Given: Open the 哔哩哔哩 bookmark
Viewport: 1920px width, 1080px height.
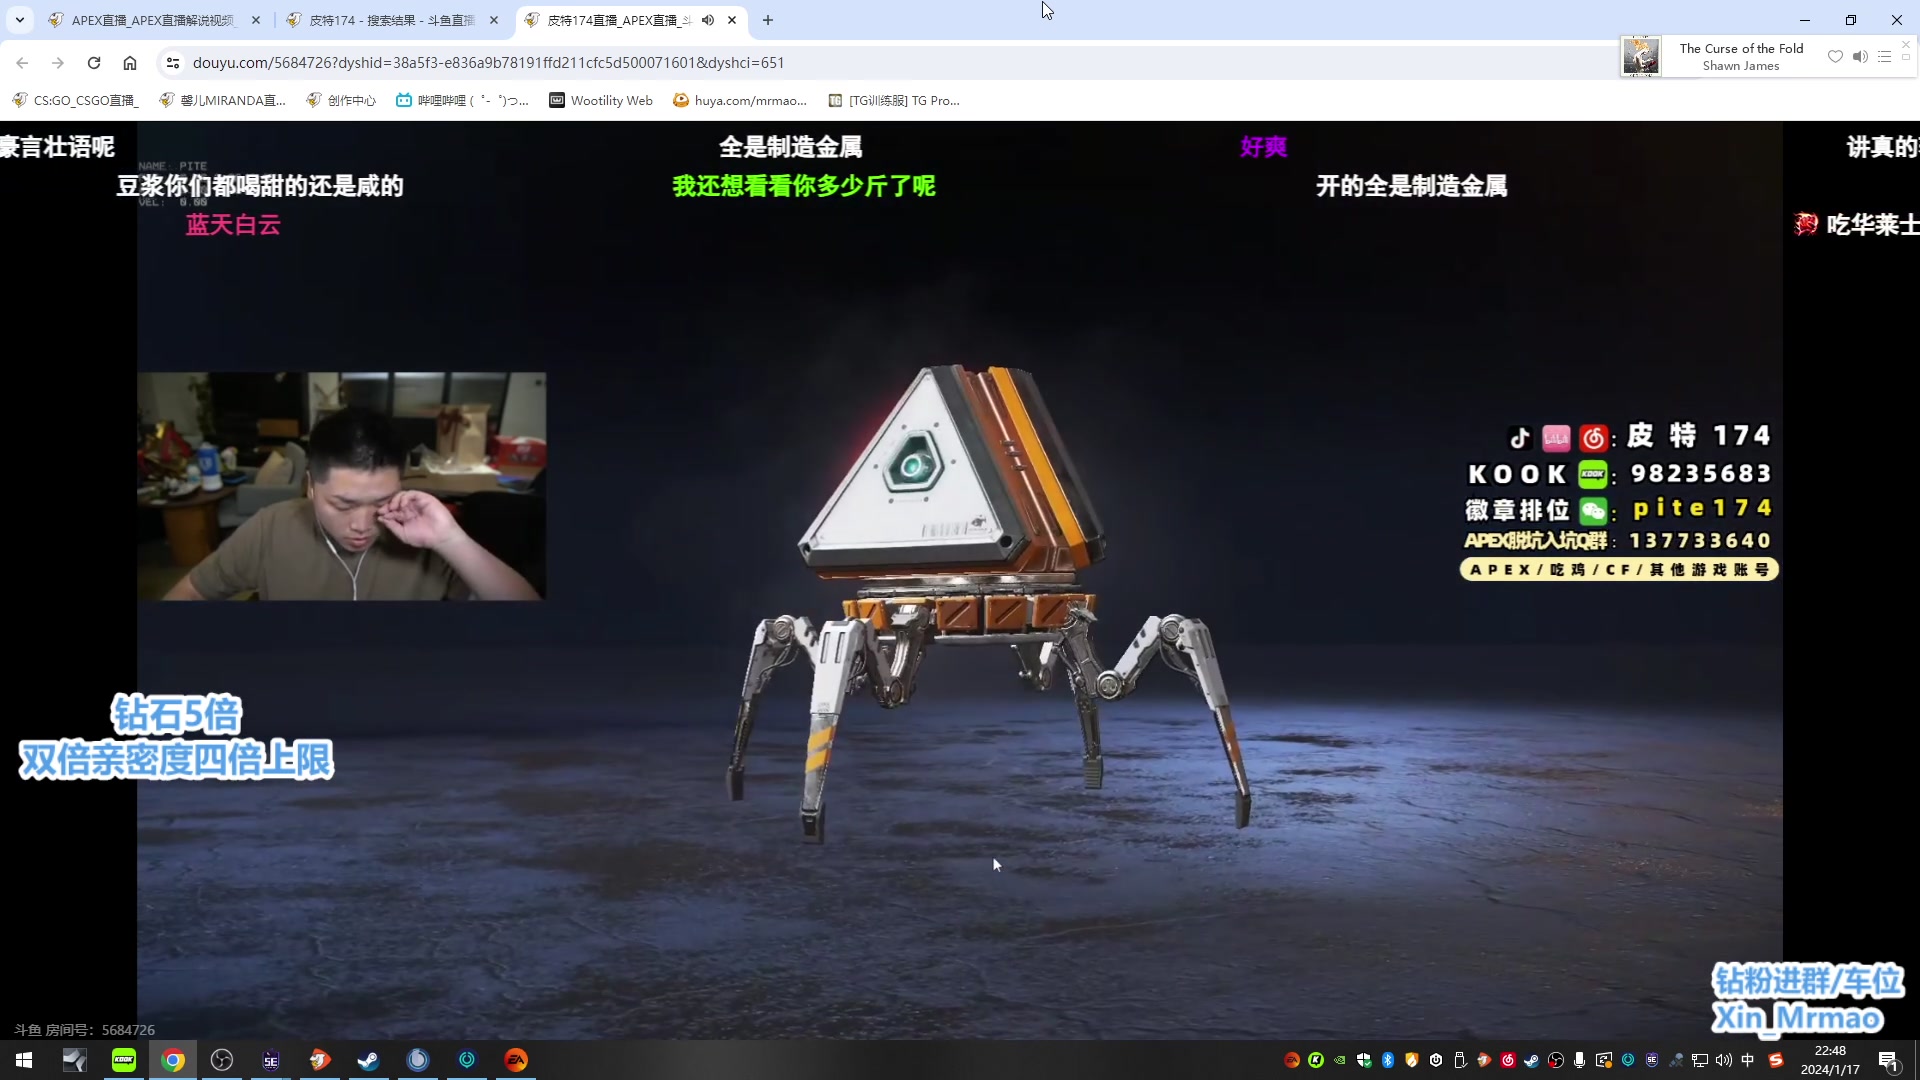Looking at the screenshot, I should click(462, 100).
